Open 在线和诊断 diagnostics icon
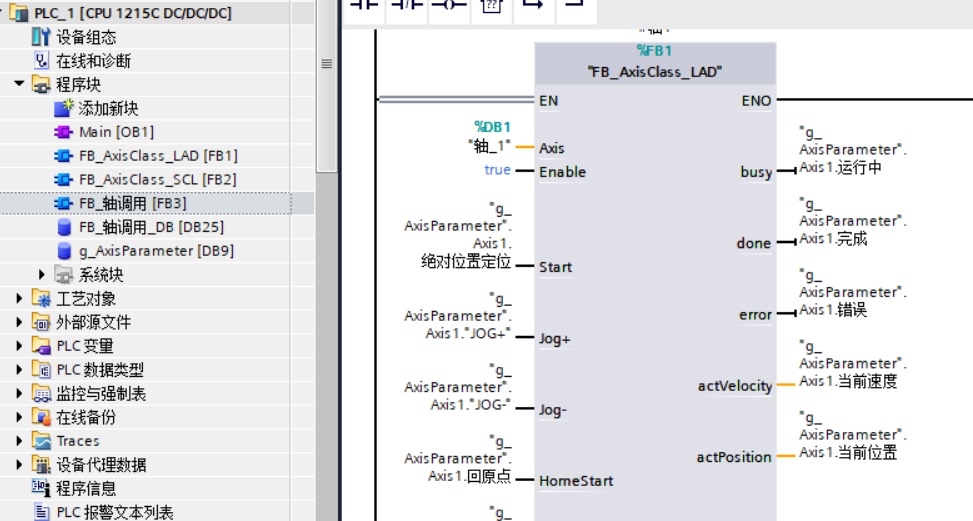 coord(40,61)
